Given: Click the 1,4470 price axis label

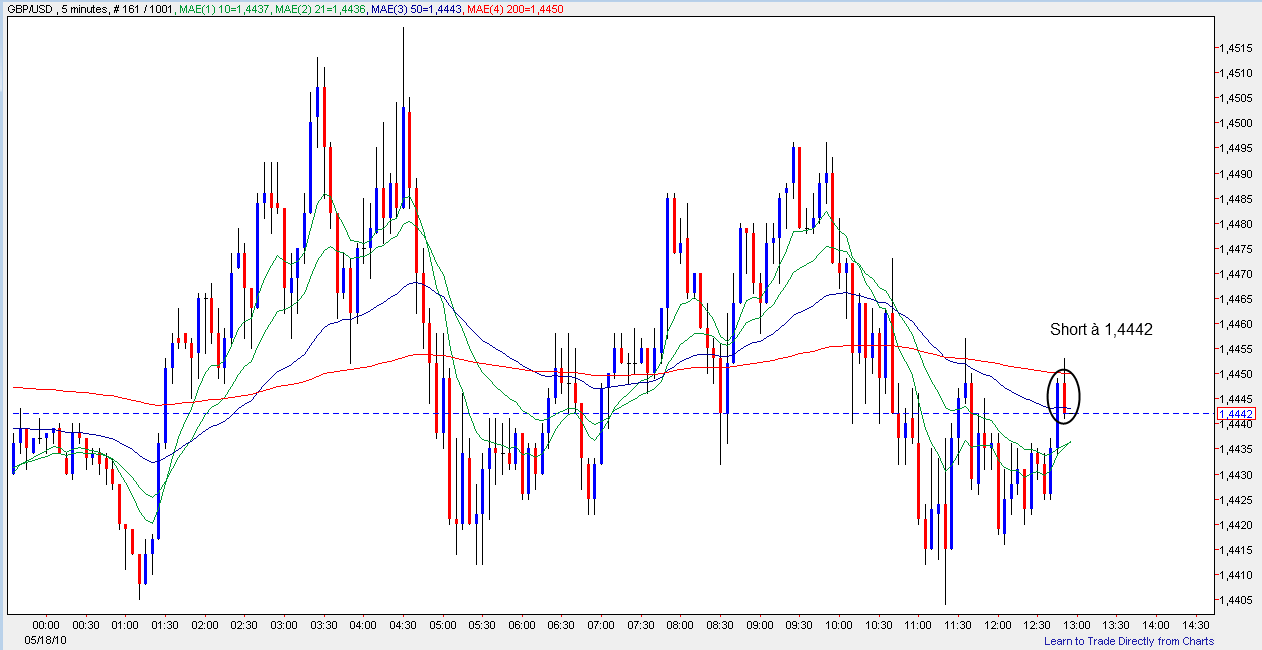Looking at the screenshot, I should pyautogui.click(x=1235, y=274).
